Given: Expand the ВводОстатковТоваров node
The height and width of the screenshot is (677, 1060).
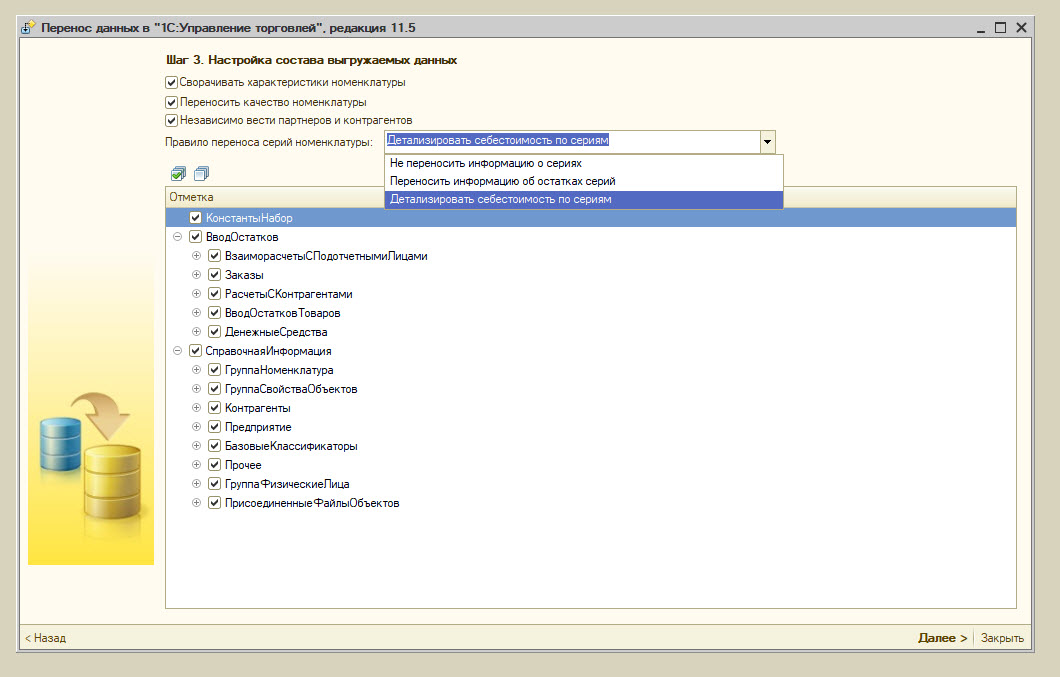Looking at the screenshot, I should tap(196, 312).
